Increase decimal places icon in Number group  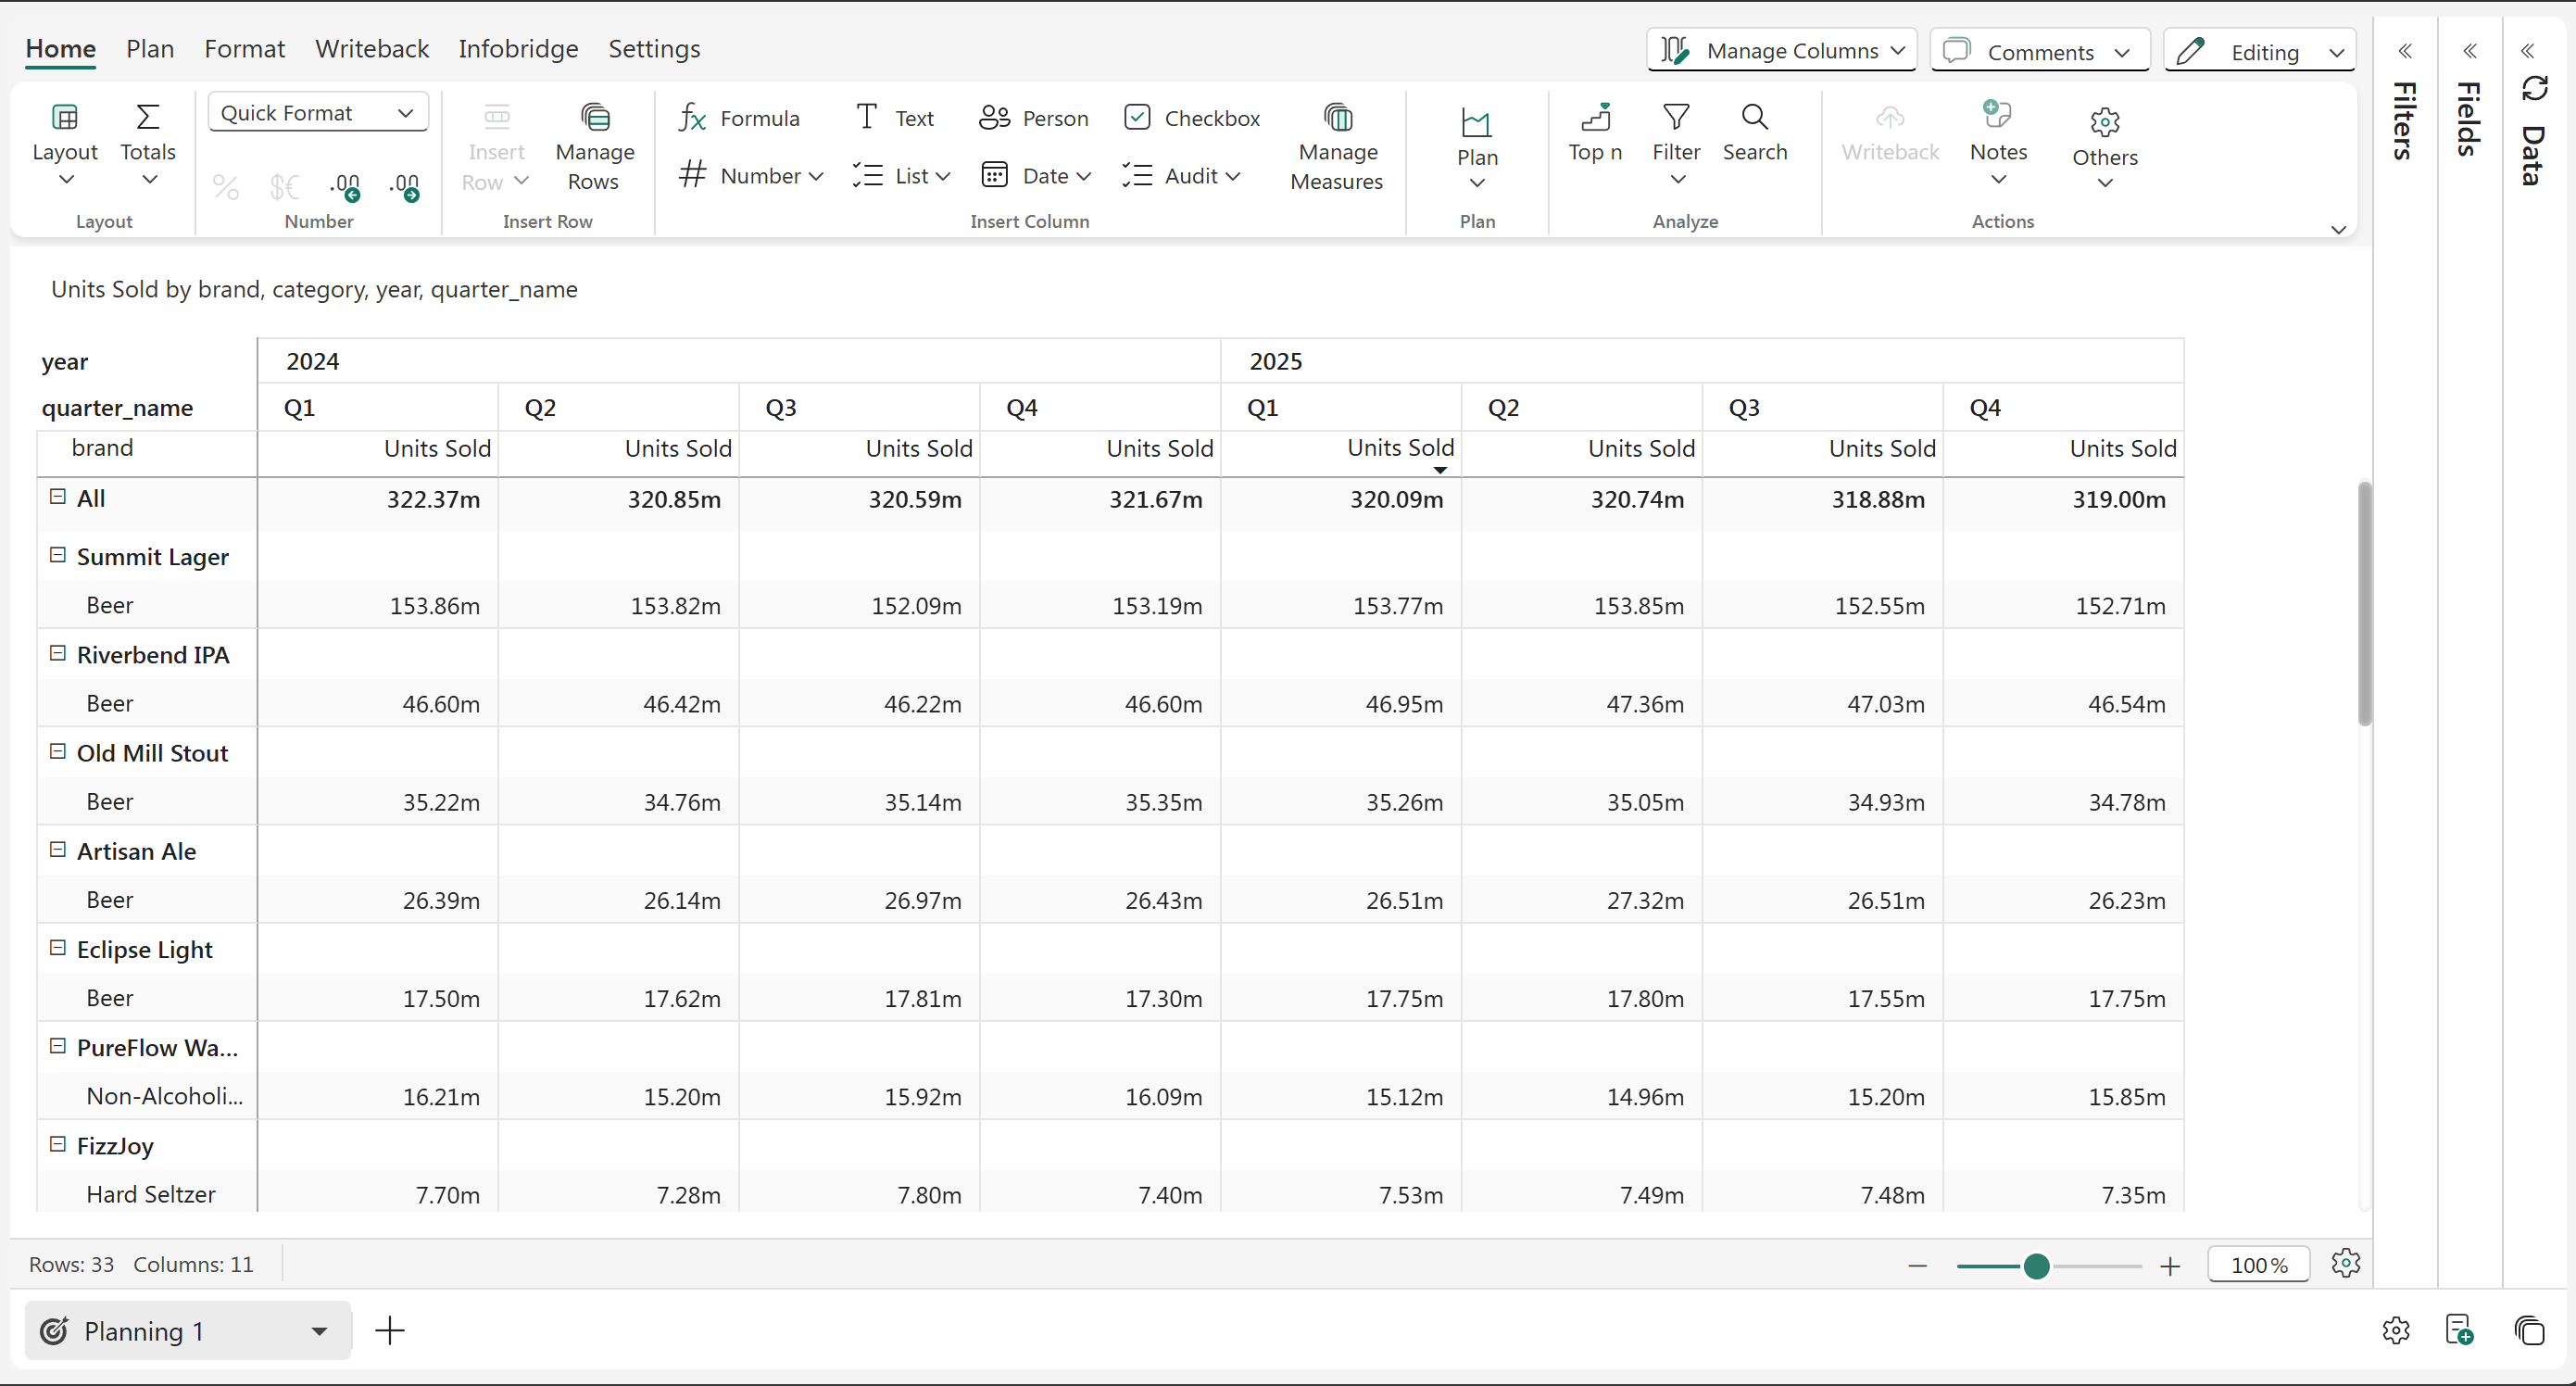click(345, 186)
